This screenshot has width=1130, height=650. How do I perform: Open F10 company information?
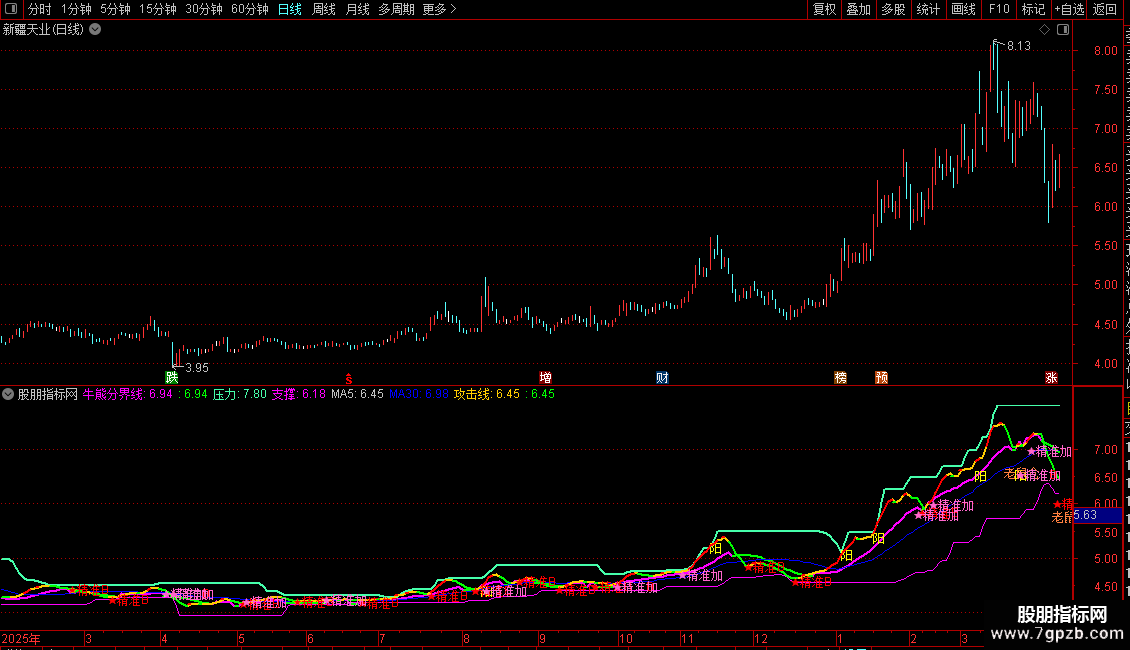(999, 9)
